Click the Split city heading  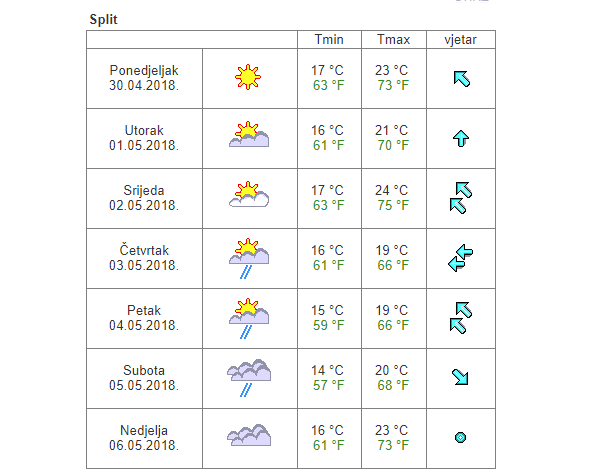click(103, 19)
